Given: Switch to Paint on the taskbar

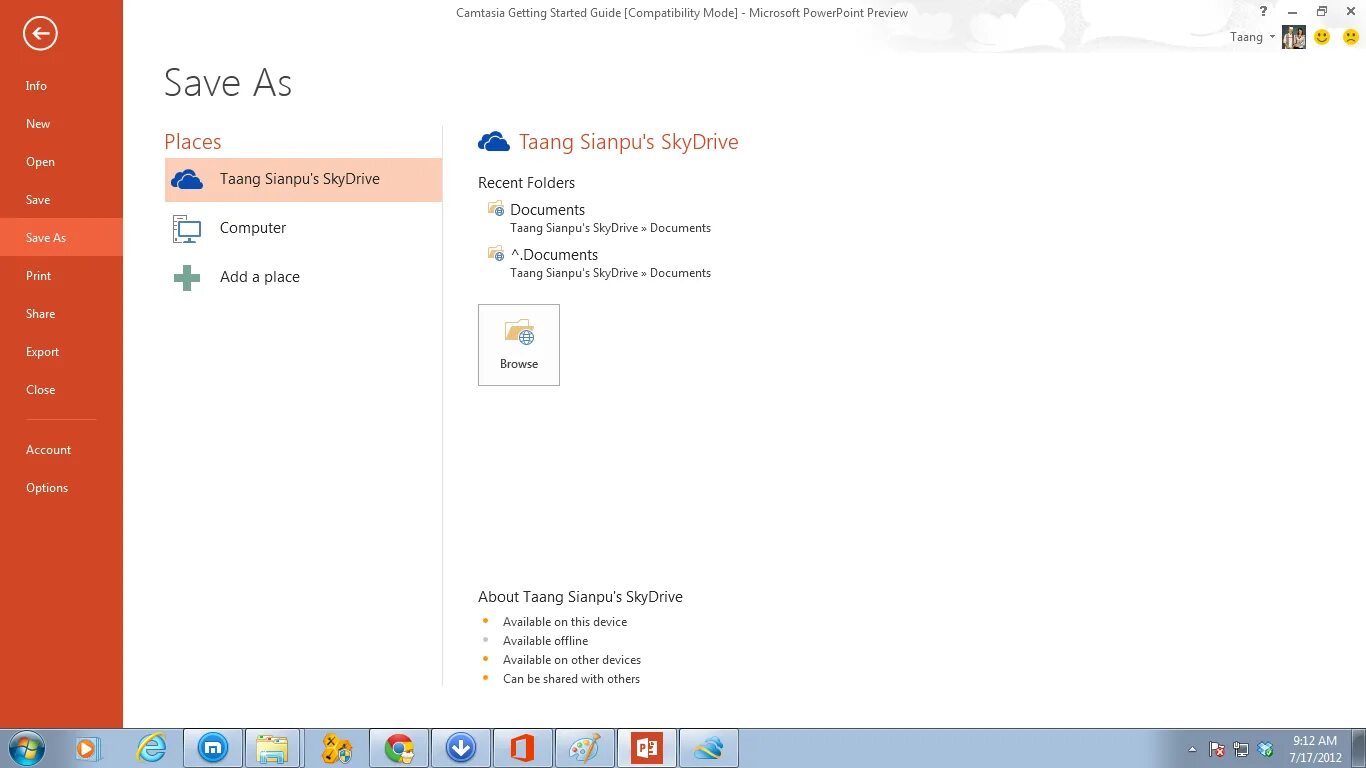Looking at the screenshot, I should click(x=584, y=748).
